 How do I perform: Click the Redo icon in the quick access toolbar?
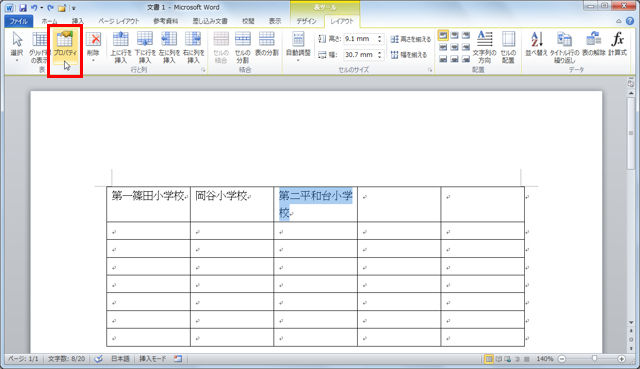(51, 8)
